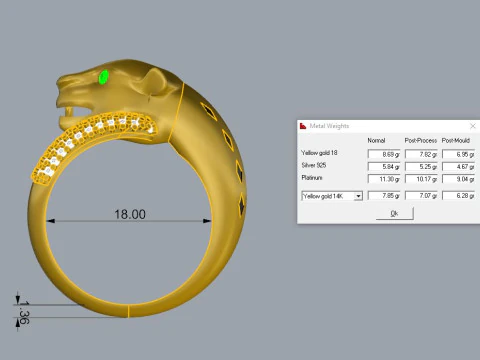Close the Metal Weights dialog
This screenshot has height=360, width=480.
pyautogui.click(x=473, y=126)
